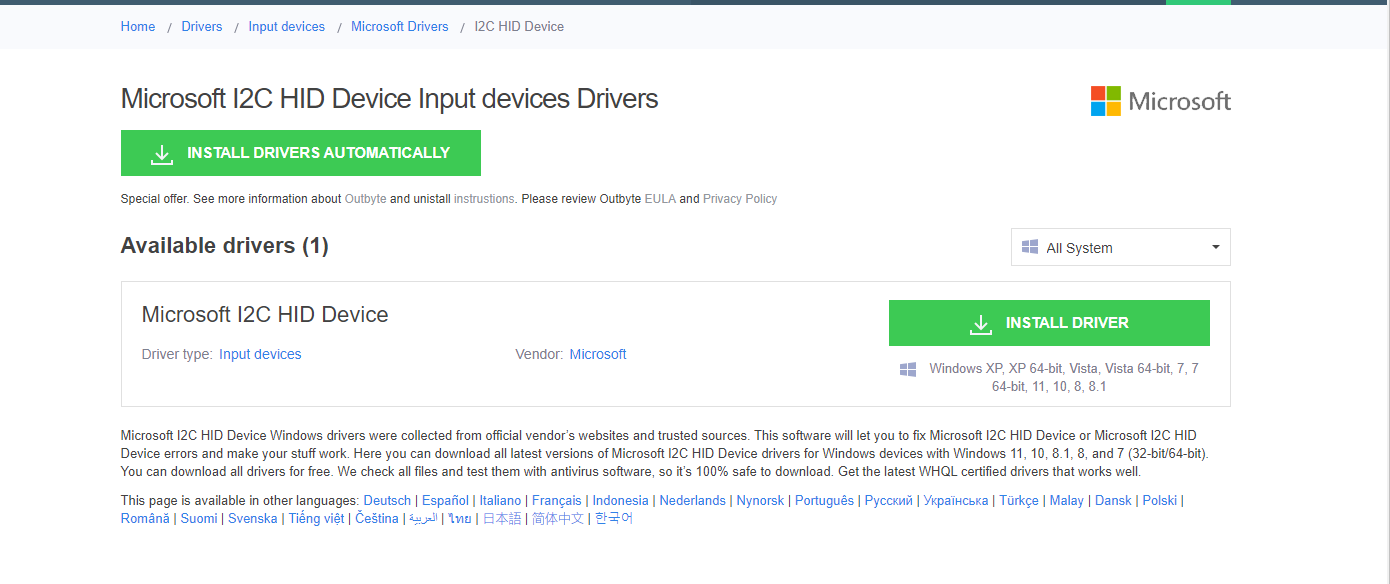
Task: Switch page language to Português
Action: (825, 500)
